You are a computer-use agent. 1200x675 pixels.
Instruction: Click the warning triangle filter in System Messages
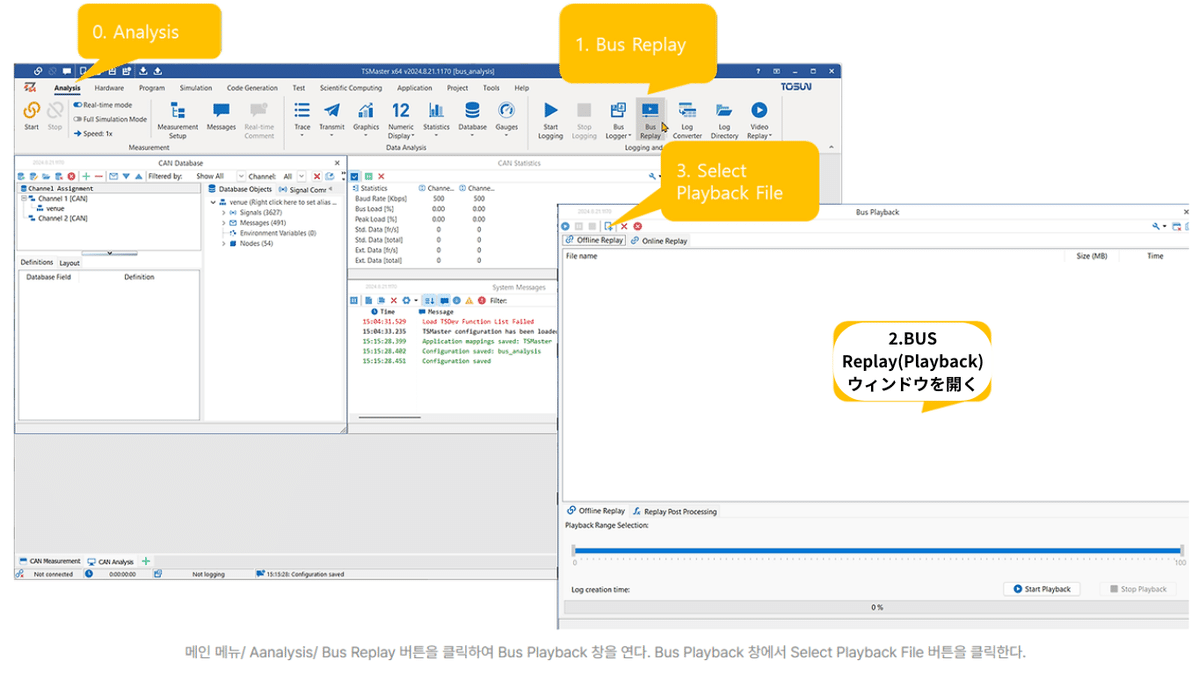[x=469, y=300]
